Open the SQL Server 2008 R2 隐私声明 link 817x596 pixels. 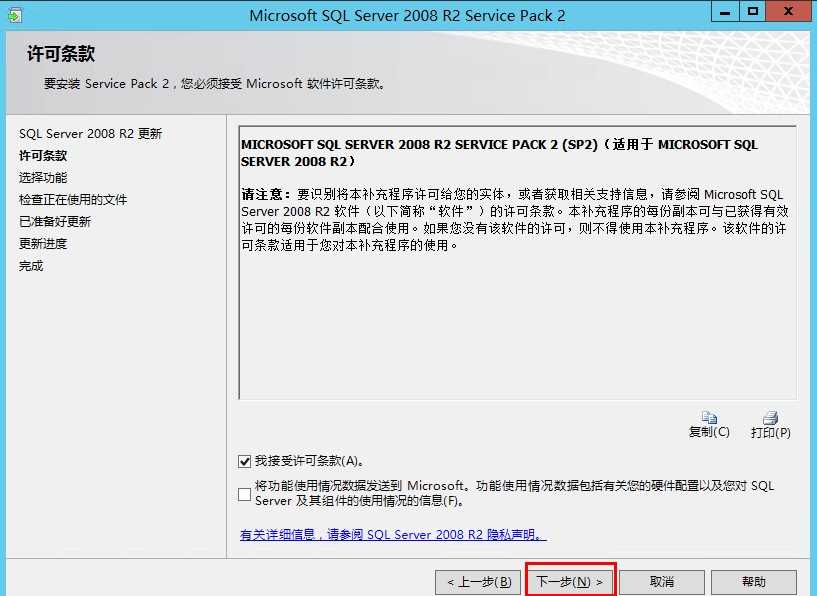(x=393, y=535)
